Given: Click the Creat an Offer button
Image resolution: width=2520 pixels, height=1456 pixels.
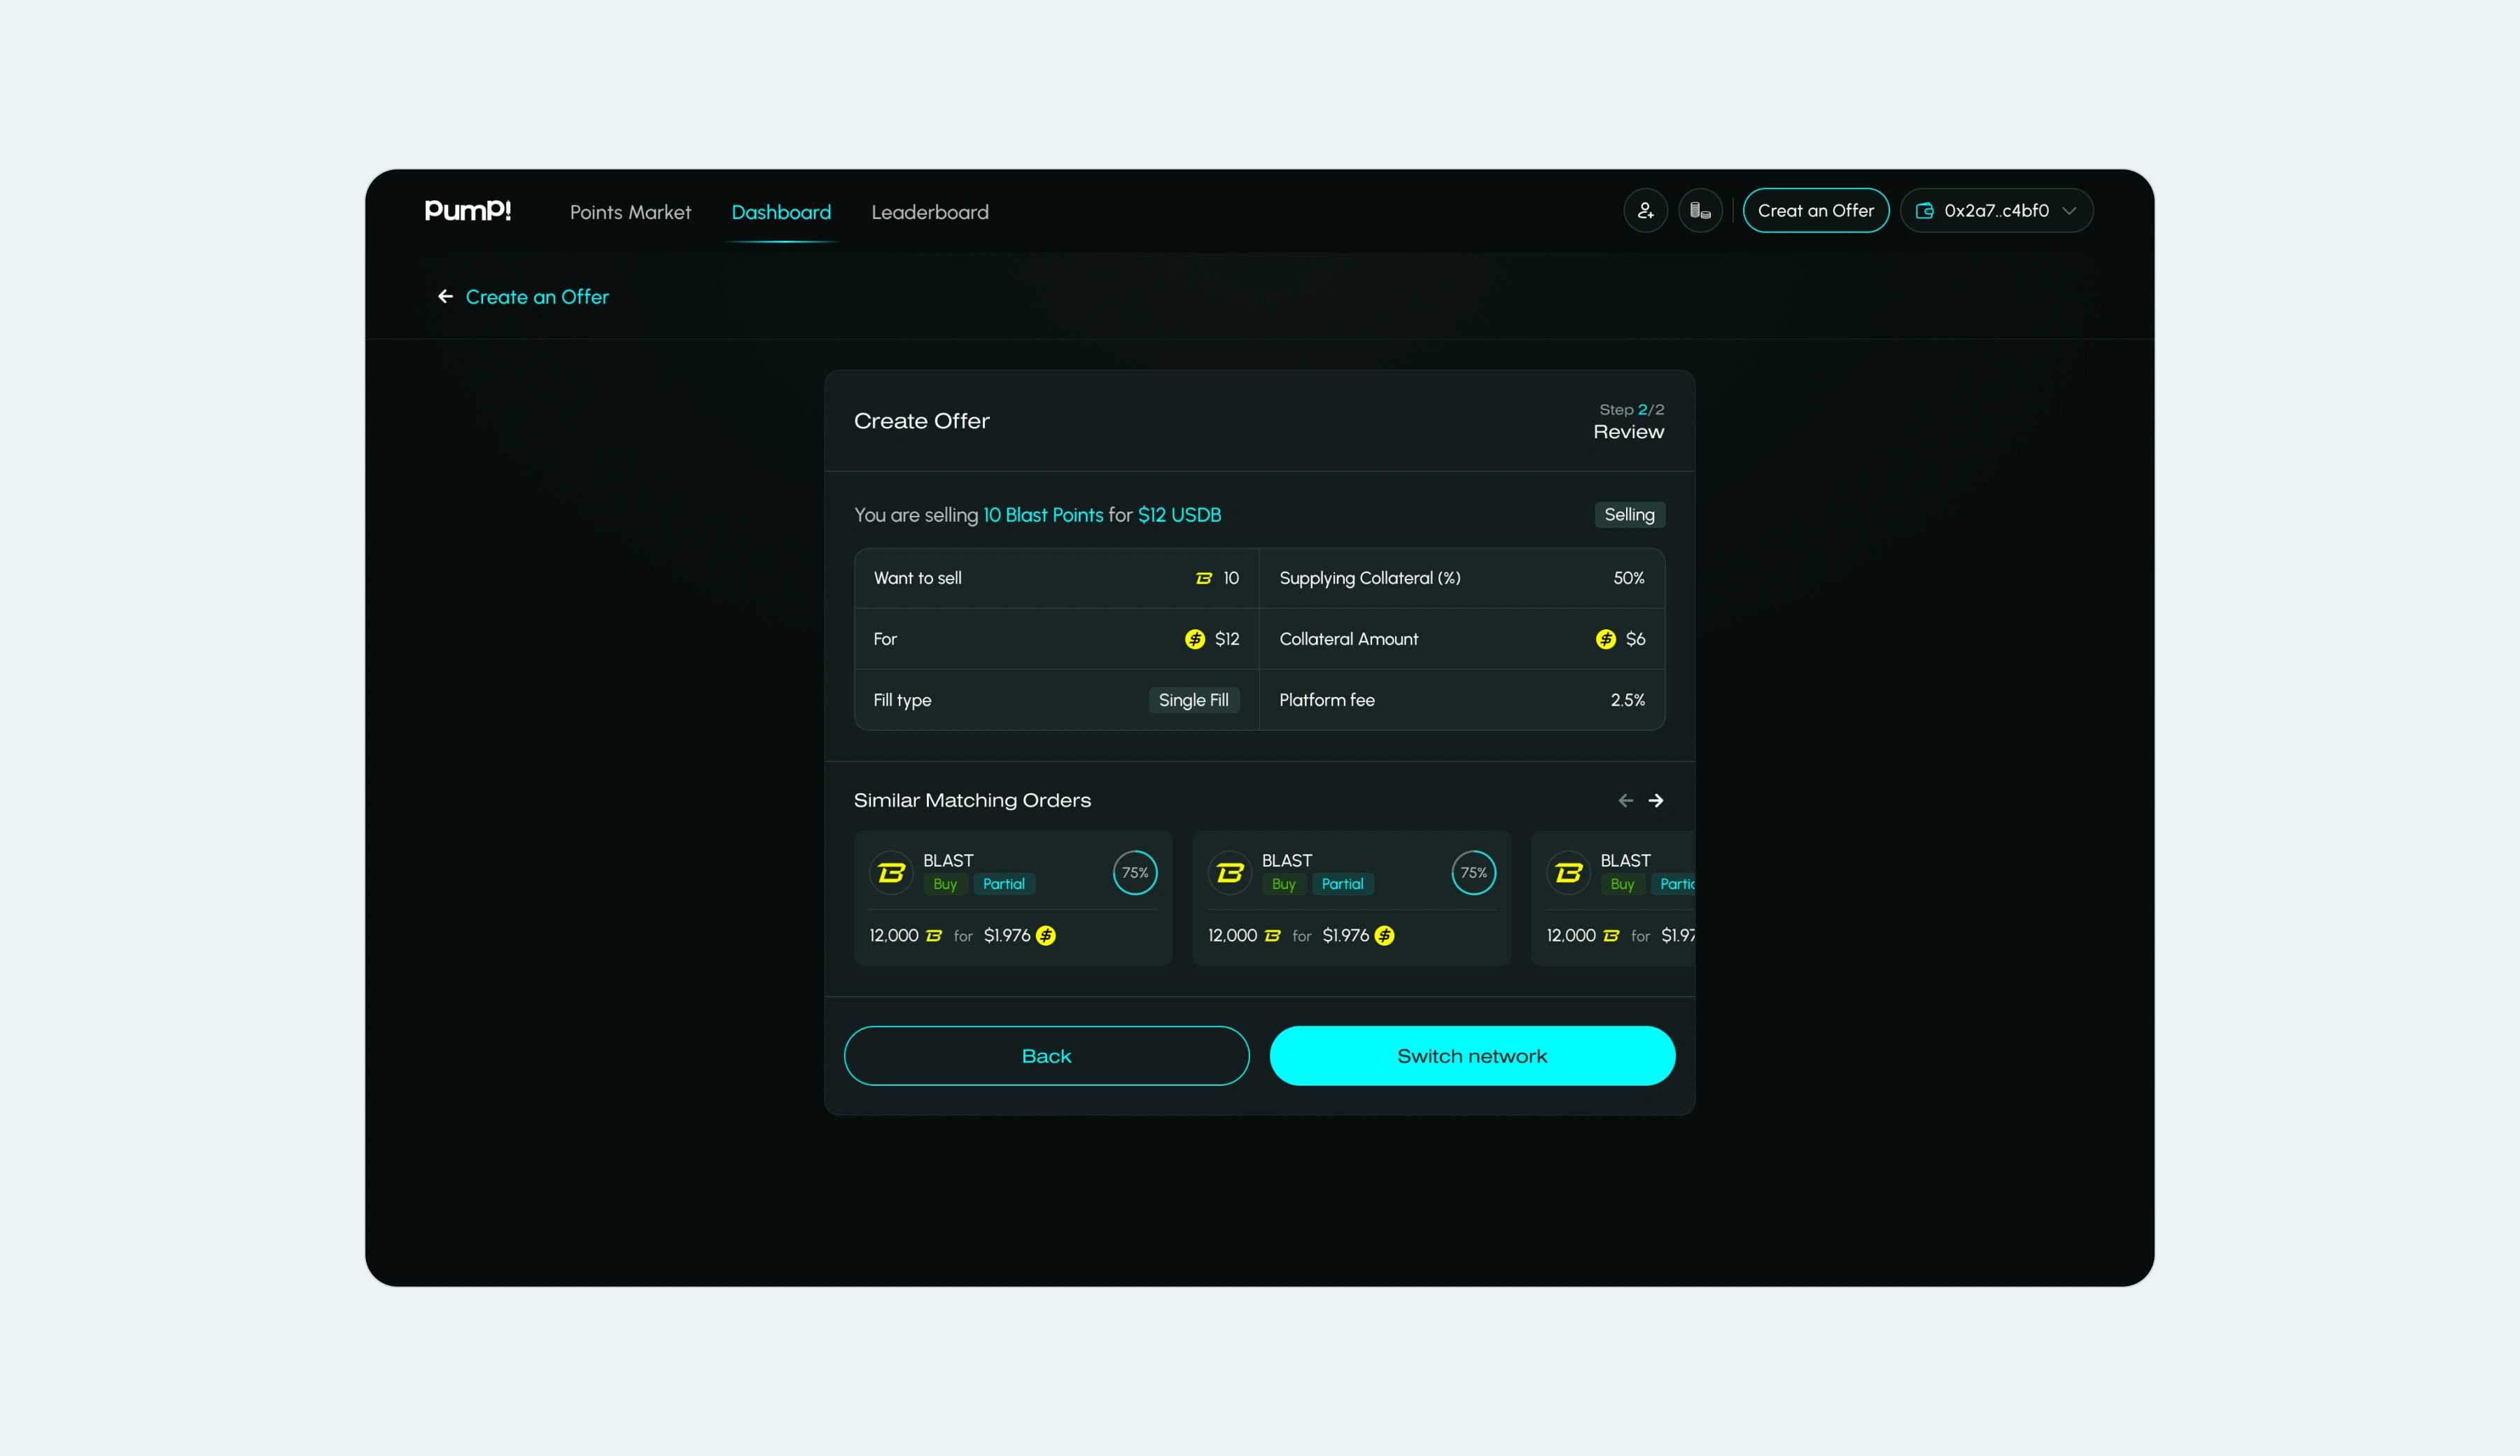Looking at the screenshot, I should click(x=1816, y=211).
